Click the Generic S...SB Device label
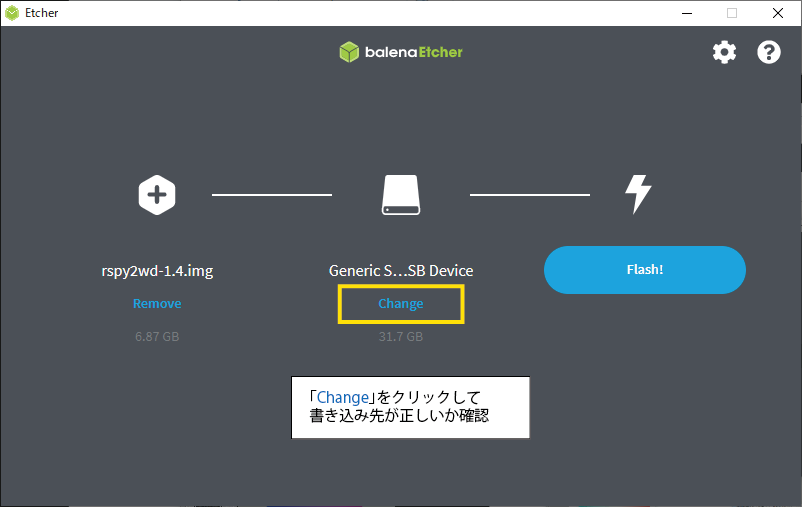The image size is (803, 508). tap(401, 271)
